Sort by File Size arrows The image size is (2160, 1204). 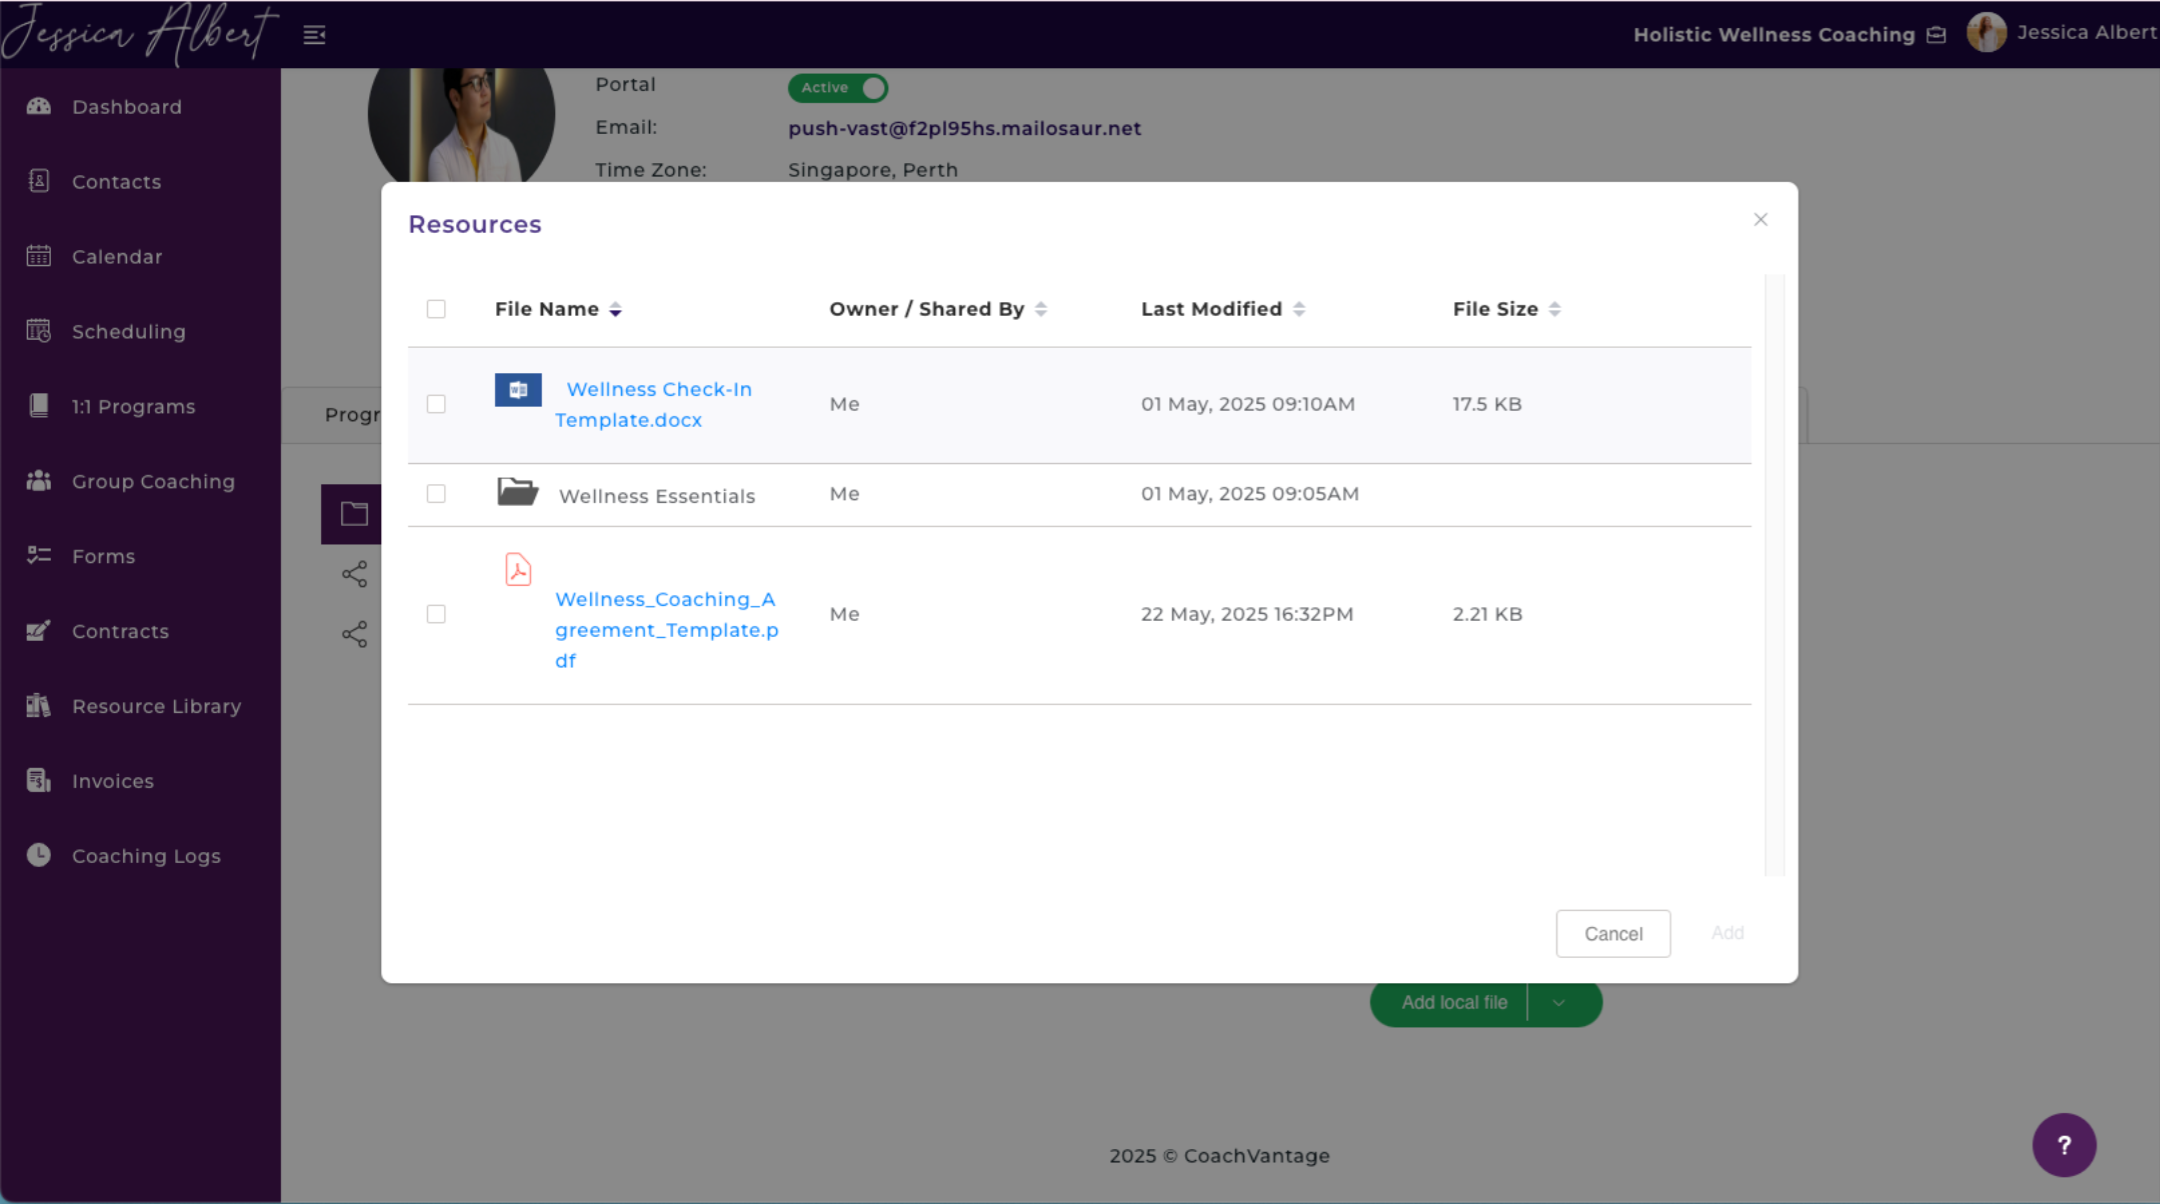1555,310
